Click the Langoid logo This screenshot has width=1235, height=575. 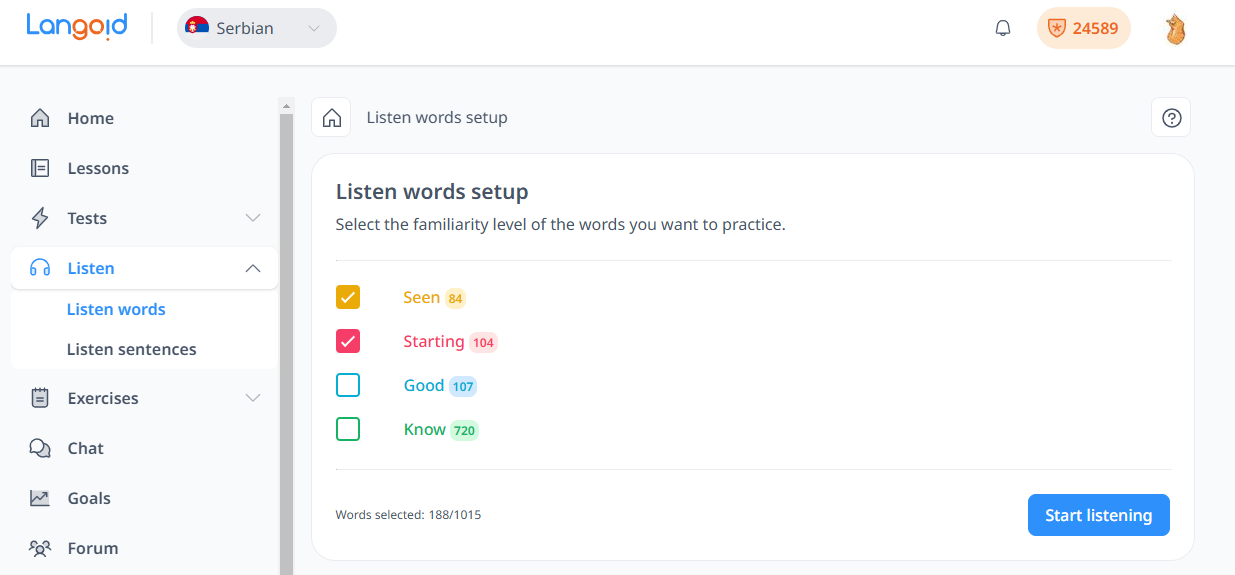coord(77,26)
